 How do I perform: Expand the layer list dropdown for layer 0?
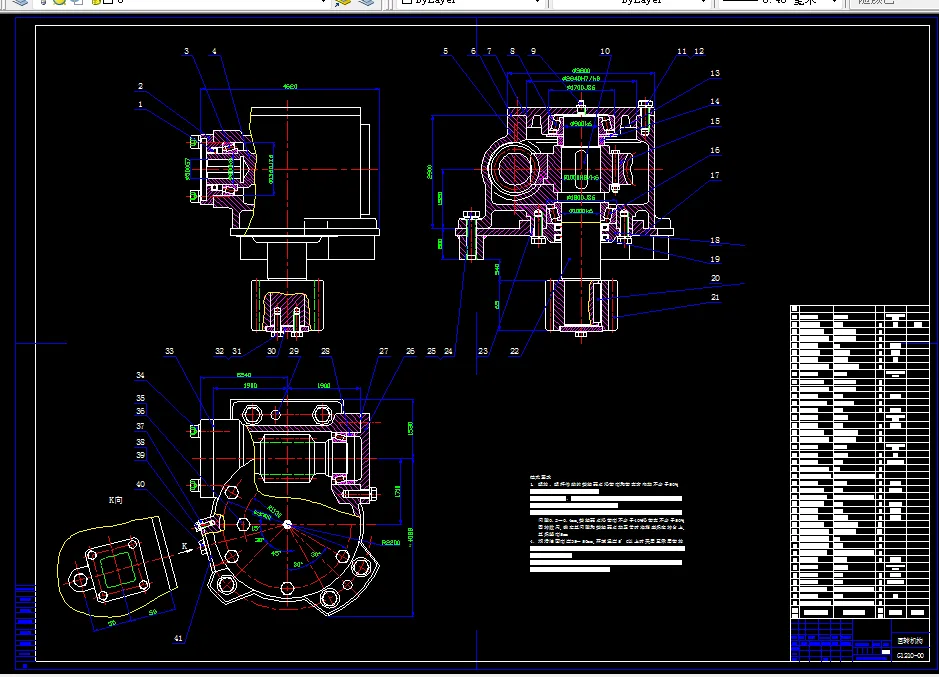point(323,2)
